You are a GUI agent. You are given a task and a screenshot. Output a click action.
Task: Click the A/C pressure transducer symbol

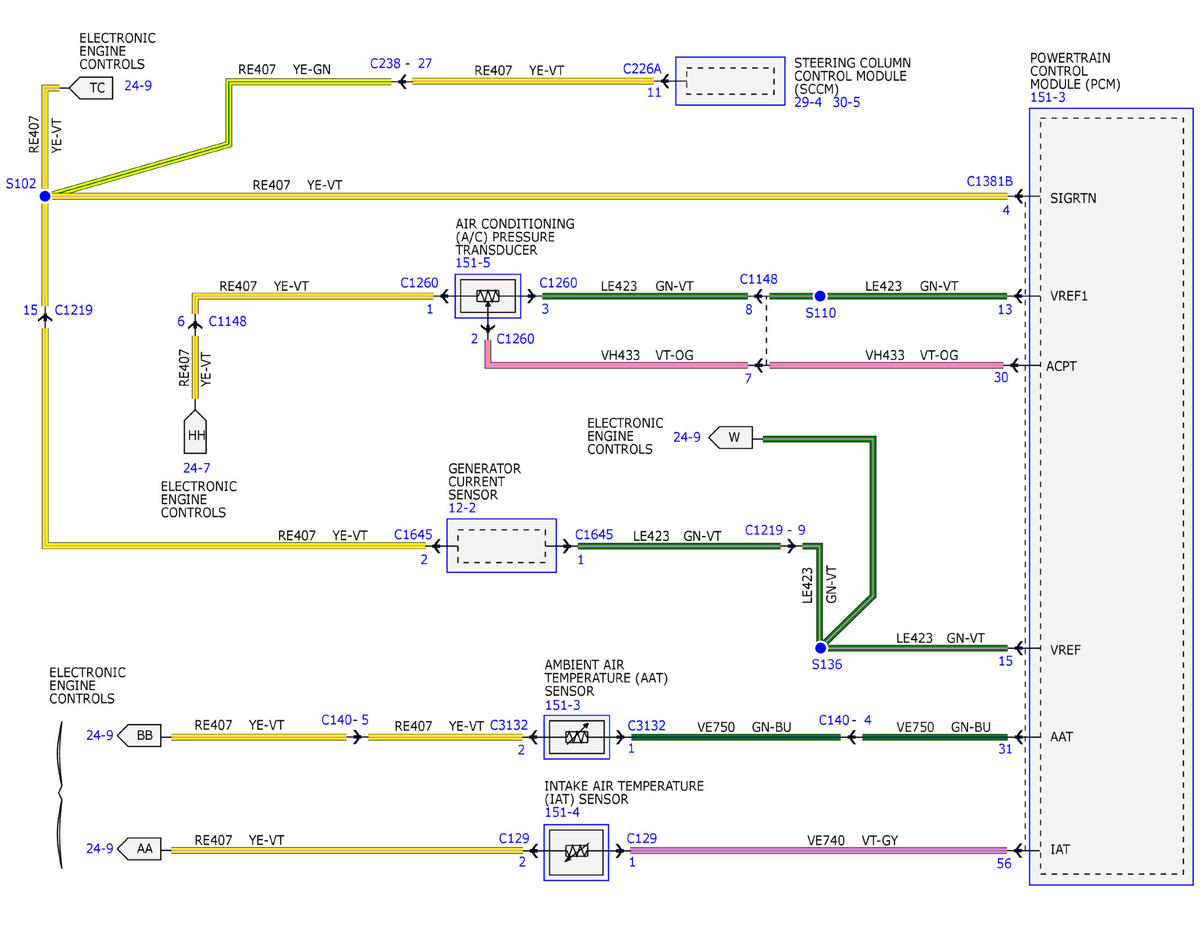click(487, 296)
